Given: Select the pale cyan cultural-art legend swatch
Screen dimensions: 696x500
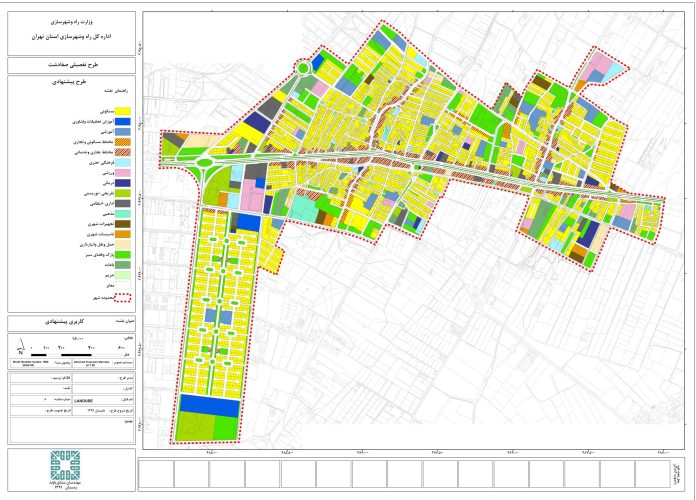Looking at the screenshot, I should click(123, 163).
